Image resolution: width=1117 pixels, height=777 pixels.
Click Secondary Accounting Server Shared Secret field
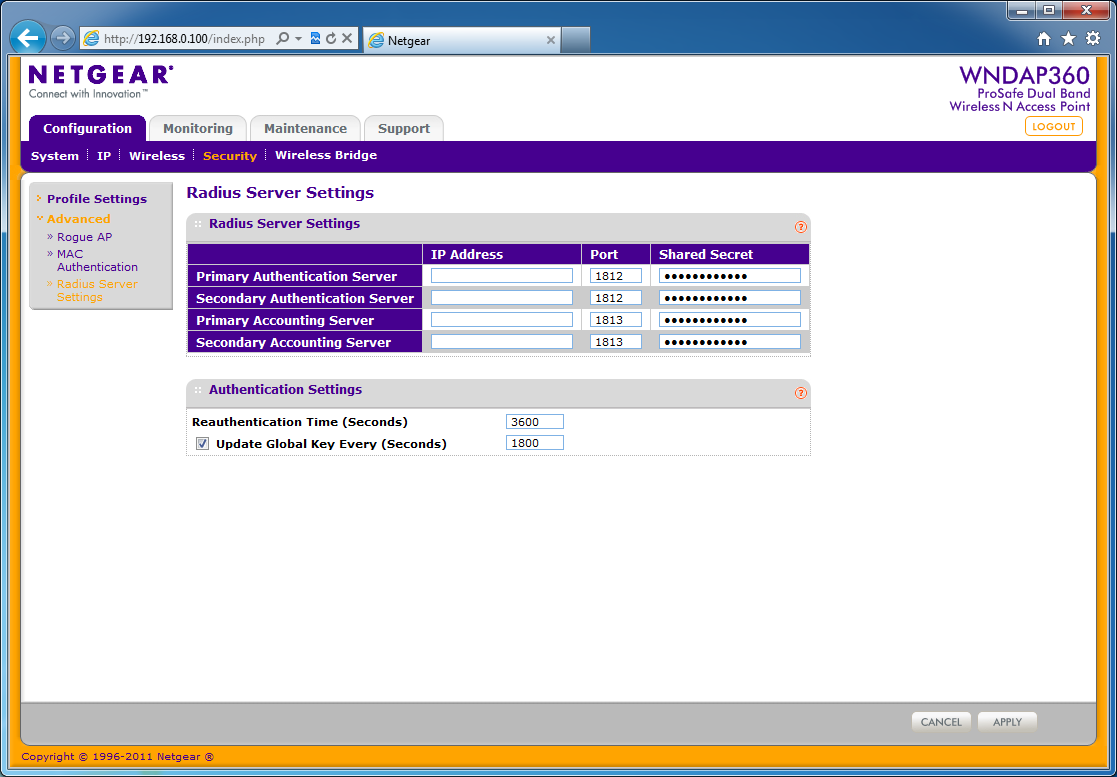tap(729, 342)
